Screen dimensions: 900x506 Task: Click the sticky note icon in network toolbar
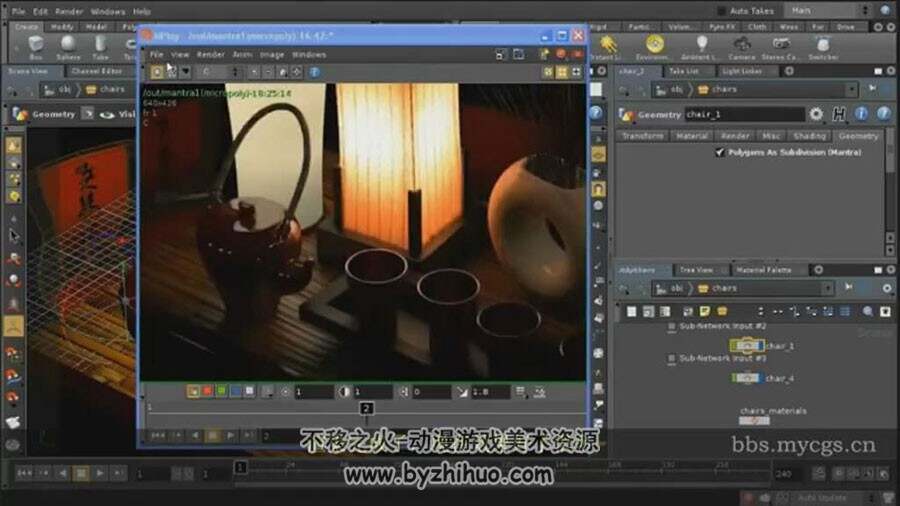[704, 312]
